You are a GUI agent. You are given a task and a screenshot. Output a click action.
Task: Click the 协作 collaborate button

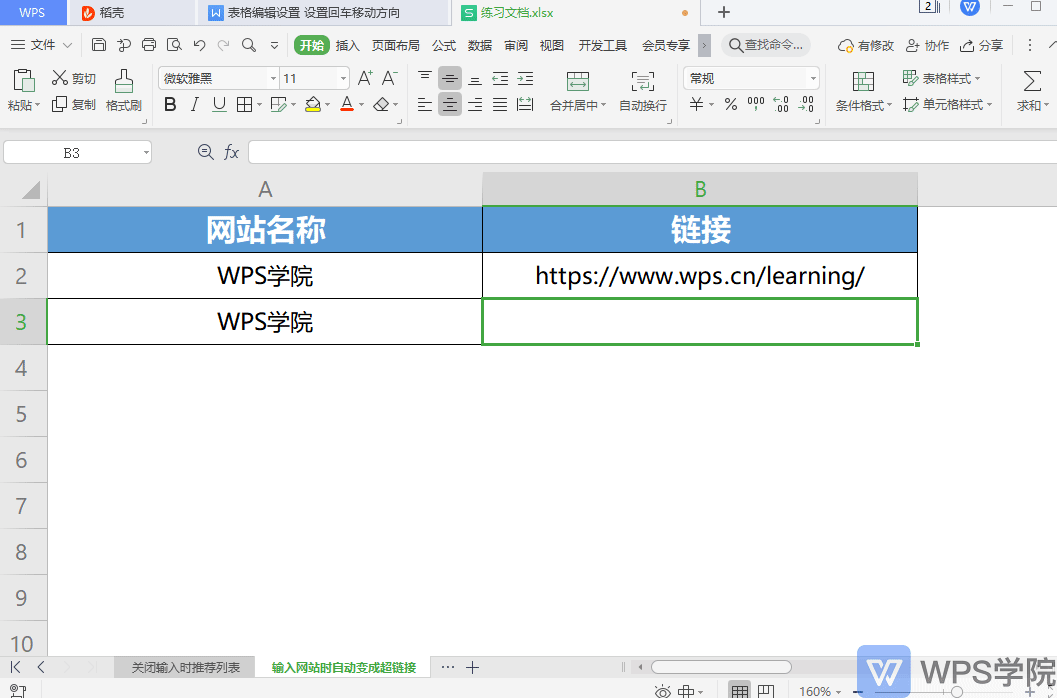[927, 45]
